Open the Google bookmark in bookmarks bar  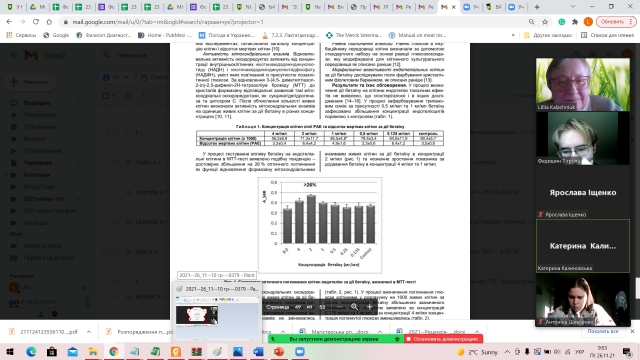[56, 35]
